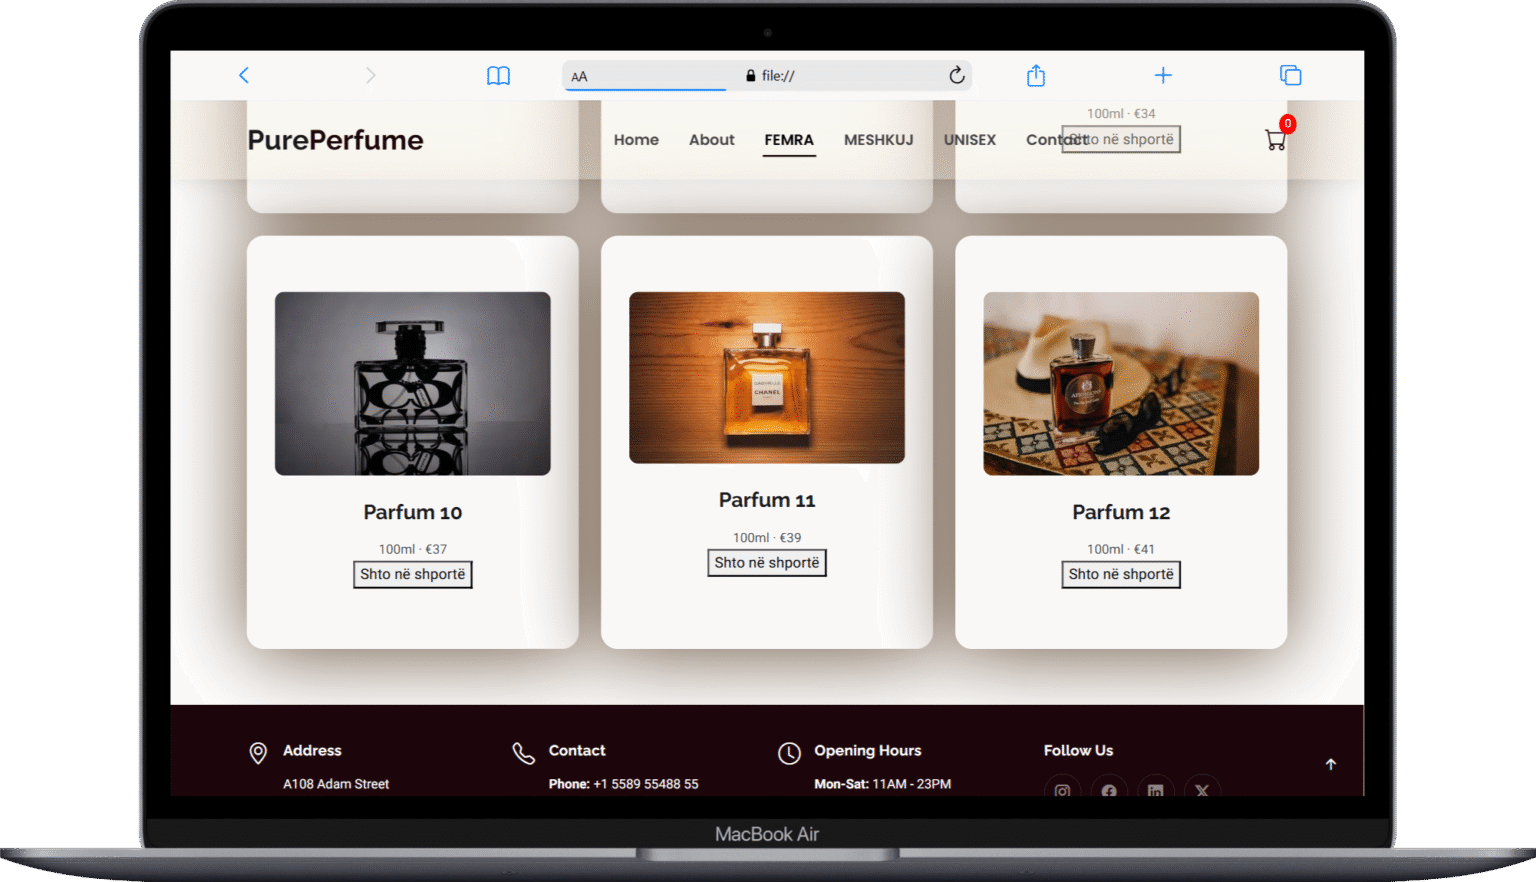Screen dimensions: 1536x882
Task: Open the About page link
Action: [711, 140]
